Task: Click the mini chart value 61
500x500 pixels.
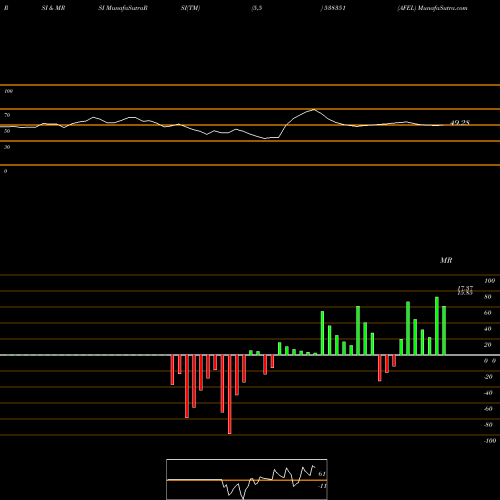Action: click(322, 474)
